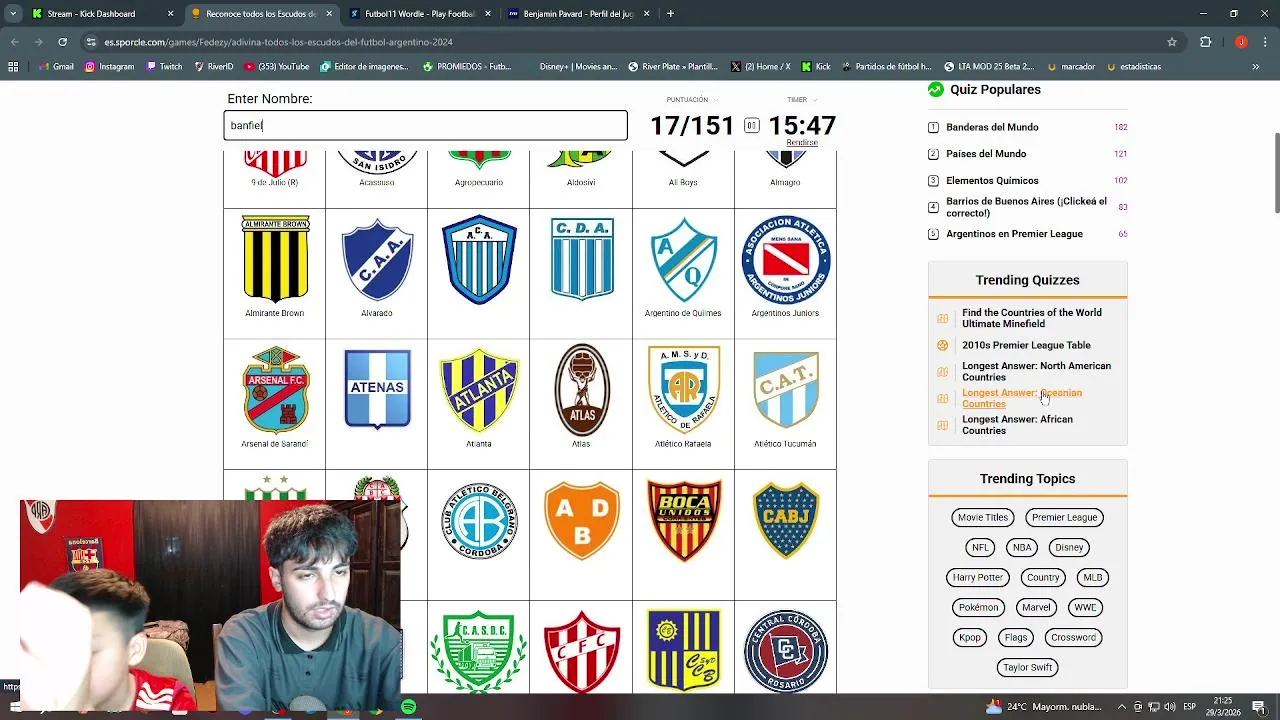Click the Almirante Brown club crest
This screenshot has height=720, width=1280.
[x=275, y=258]
